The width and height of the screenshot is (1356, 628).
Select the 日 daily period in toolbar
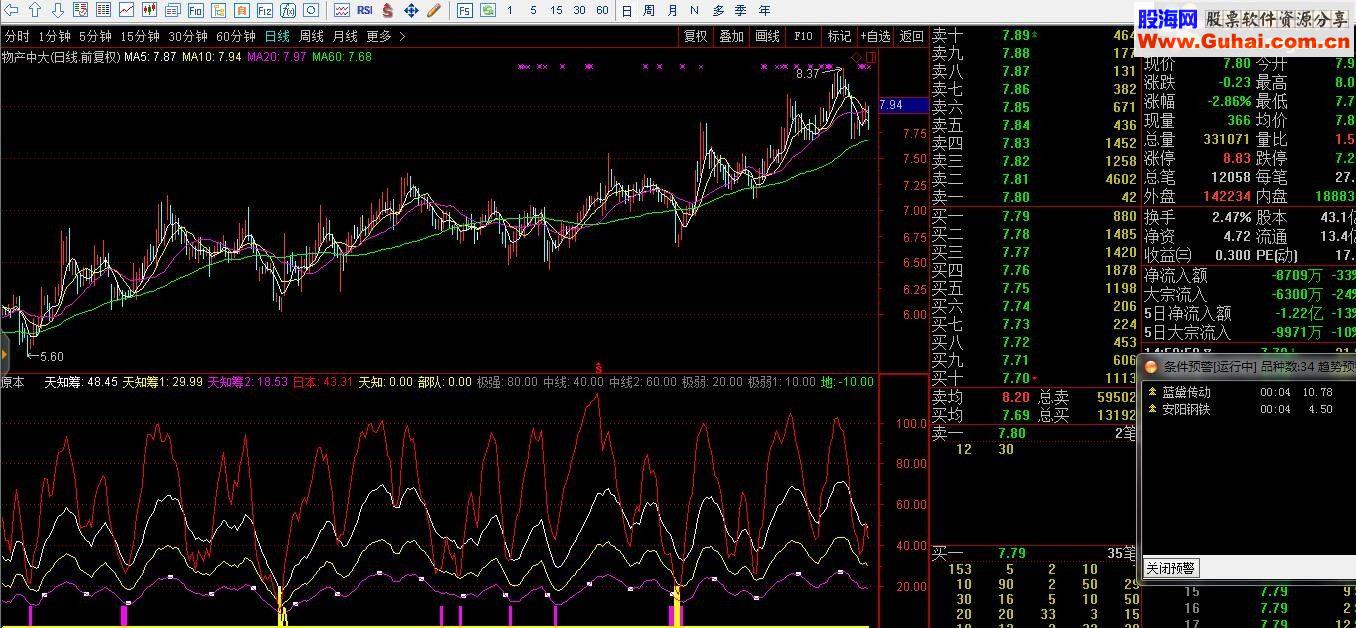pyautogui.click(x=627, y=10)
